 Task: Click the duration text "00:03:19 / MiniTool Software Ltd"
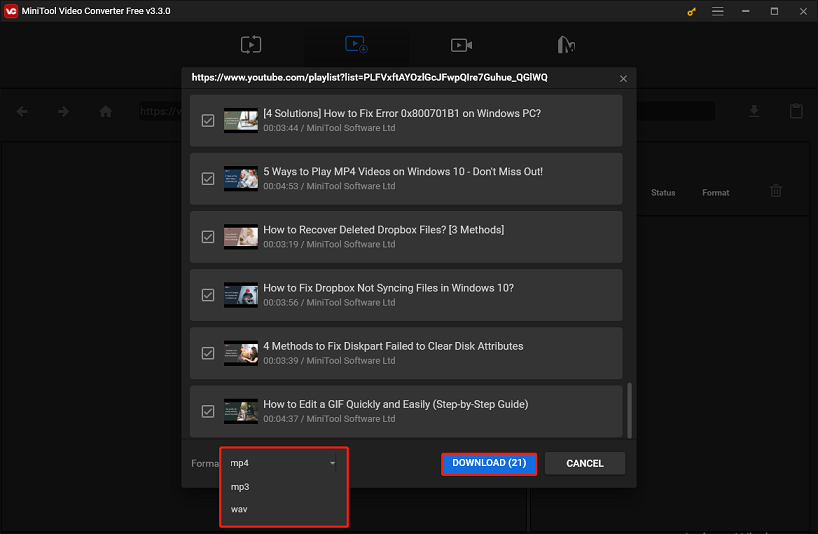(329, 245)
